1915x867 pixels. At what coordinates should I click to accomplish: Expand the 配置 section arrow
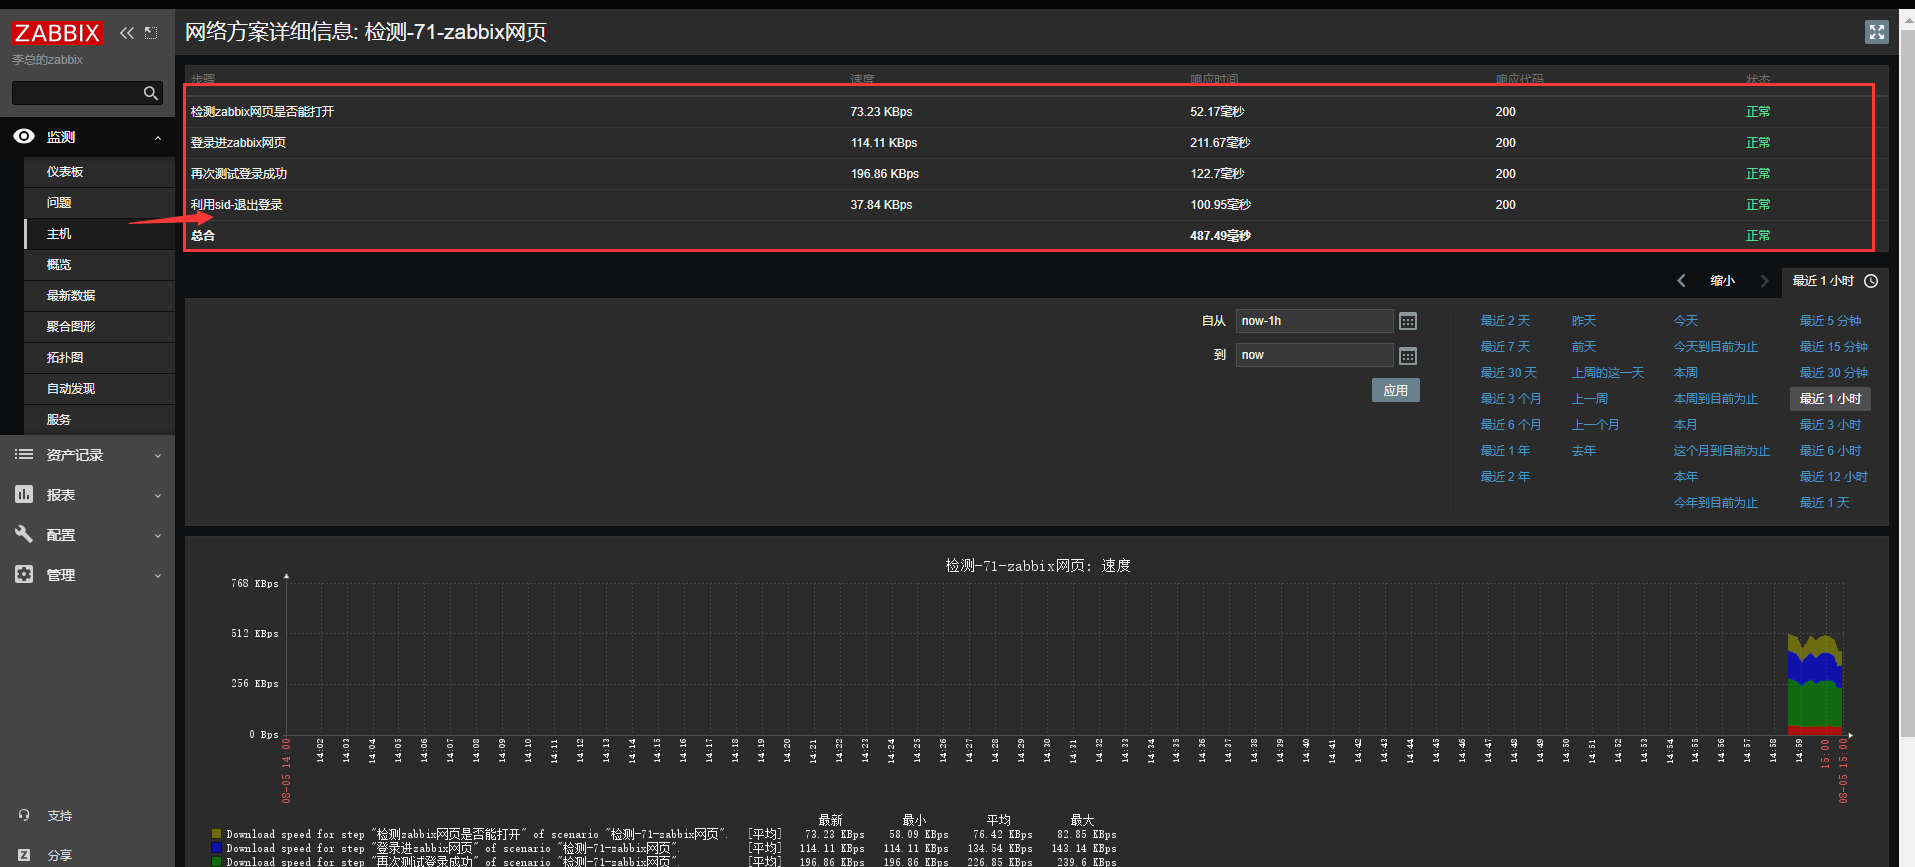tap(158, 536)
